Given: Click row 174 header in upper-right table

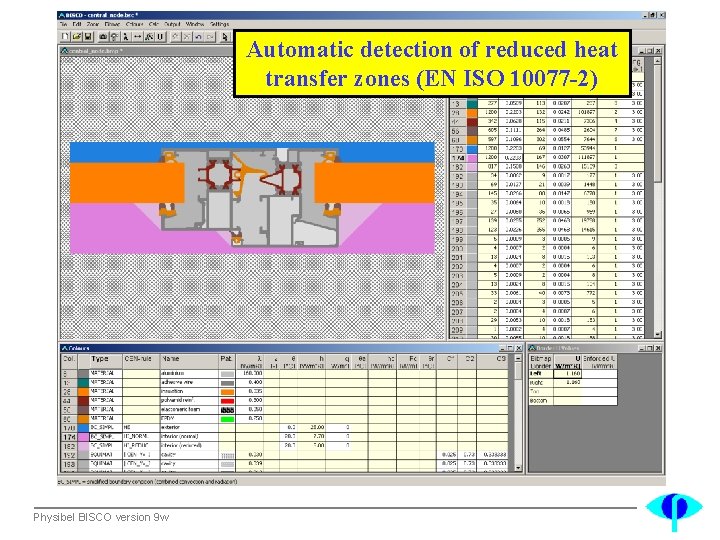Looking at the screenshot, I should point(458,158).
